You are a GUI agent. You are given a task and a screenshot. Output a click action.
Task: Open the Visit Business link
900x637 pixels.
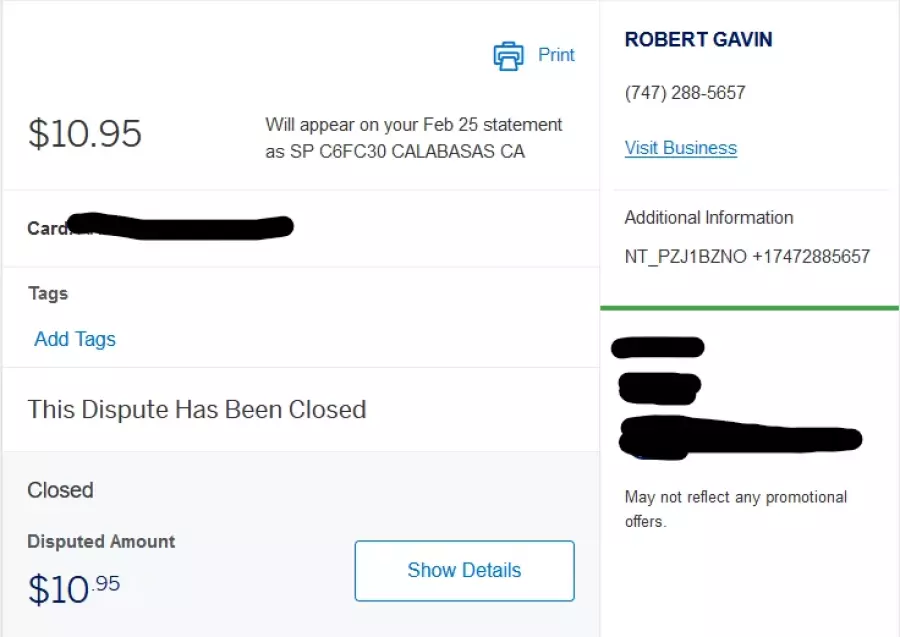point(681,148)
